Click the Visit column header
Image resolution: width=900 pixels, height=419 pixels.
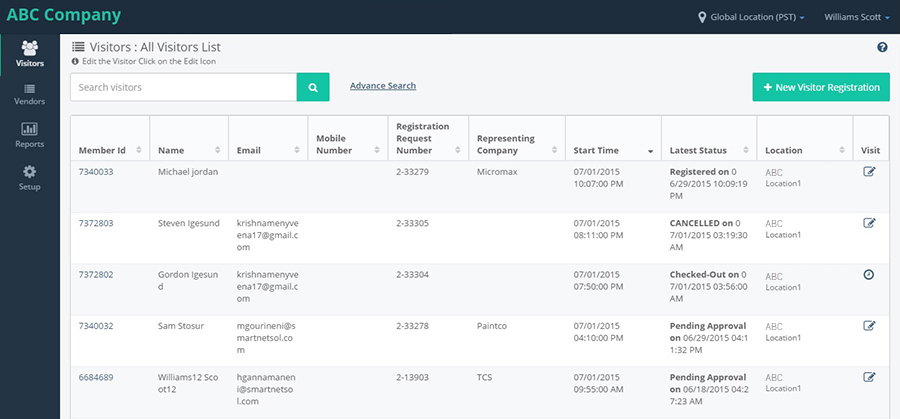click(x=870, y=150)
